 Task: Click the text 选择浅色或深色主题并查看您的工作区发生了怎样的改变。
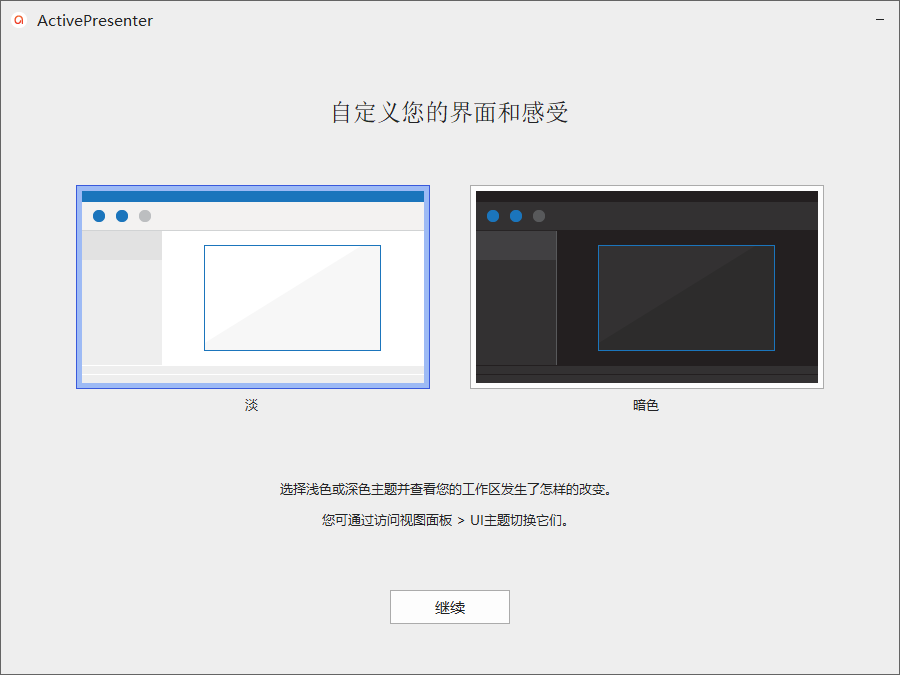pos(447,489)
